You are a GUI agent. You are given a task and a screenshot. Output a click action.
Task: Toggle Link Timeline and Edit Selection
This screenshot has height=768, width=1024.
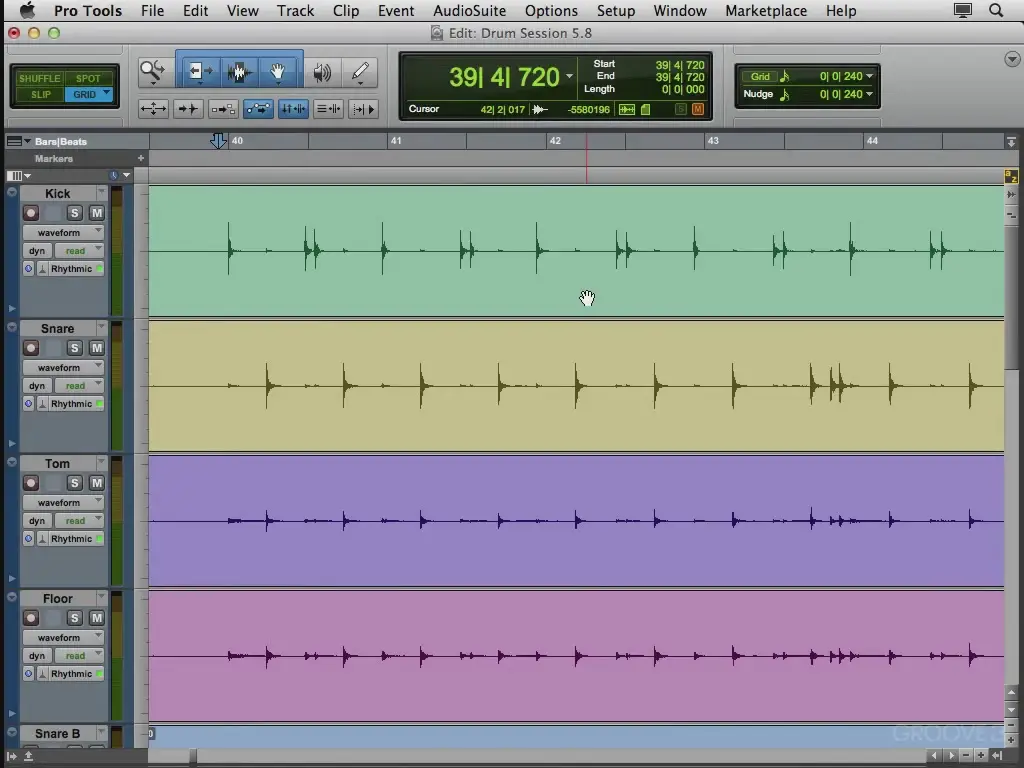click(293, 109)
